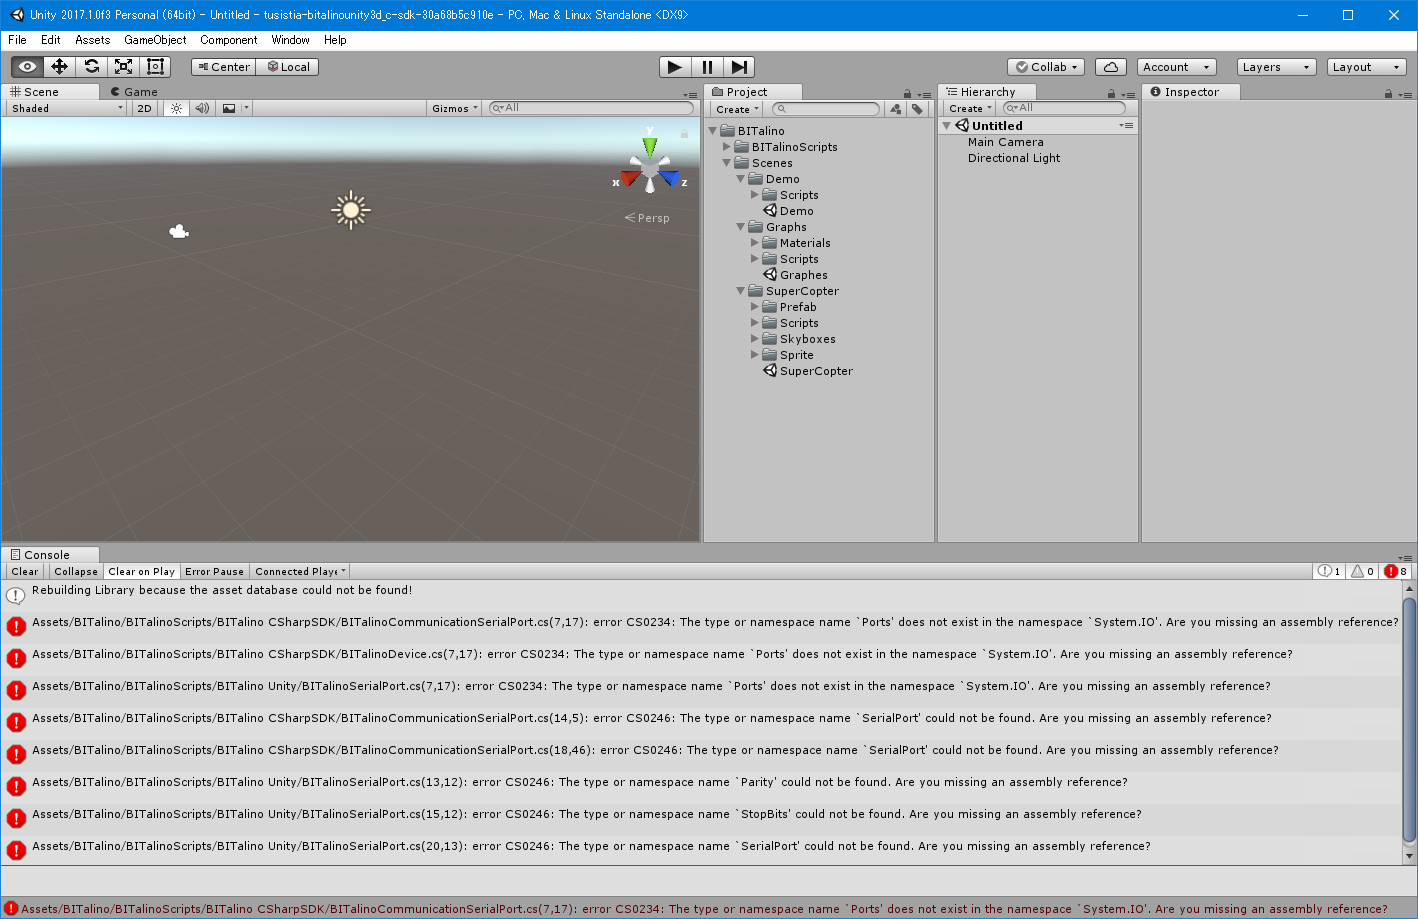The width and height of the screenshot is (1418, 919).
Task: Toggle 2D scene view mode
Action: tap(145, 108)
